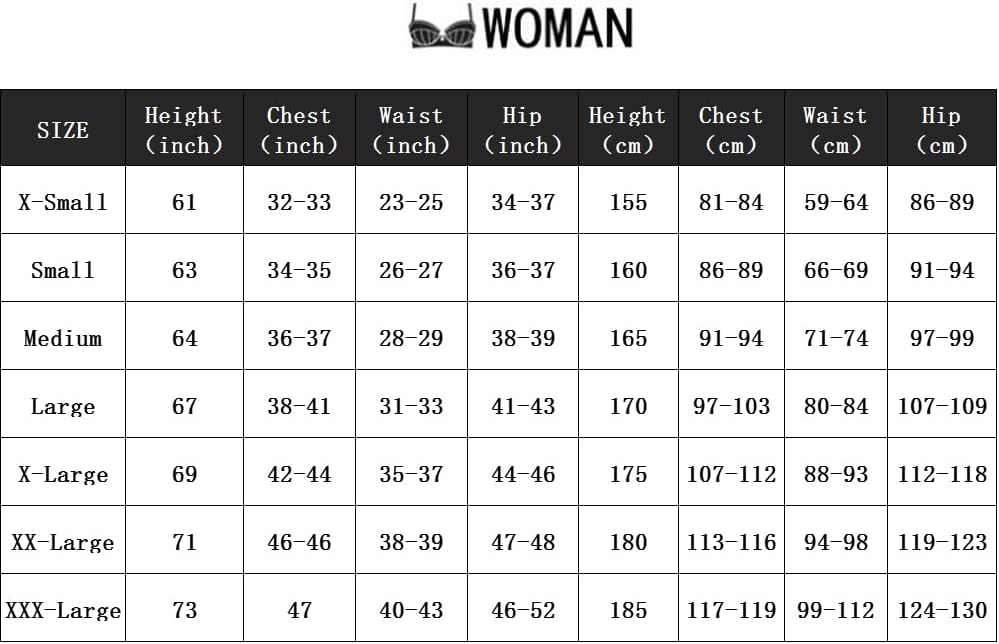Select the X-Small height cell 155
The width and height of the screenshot is (999, 644).
coord(628,202)
